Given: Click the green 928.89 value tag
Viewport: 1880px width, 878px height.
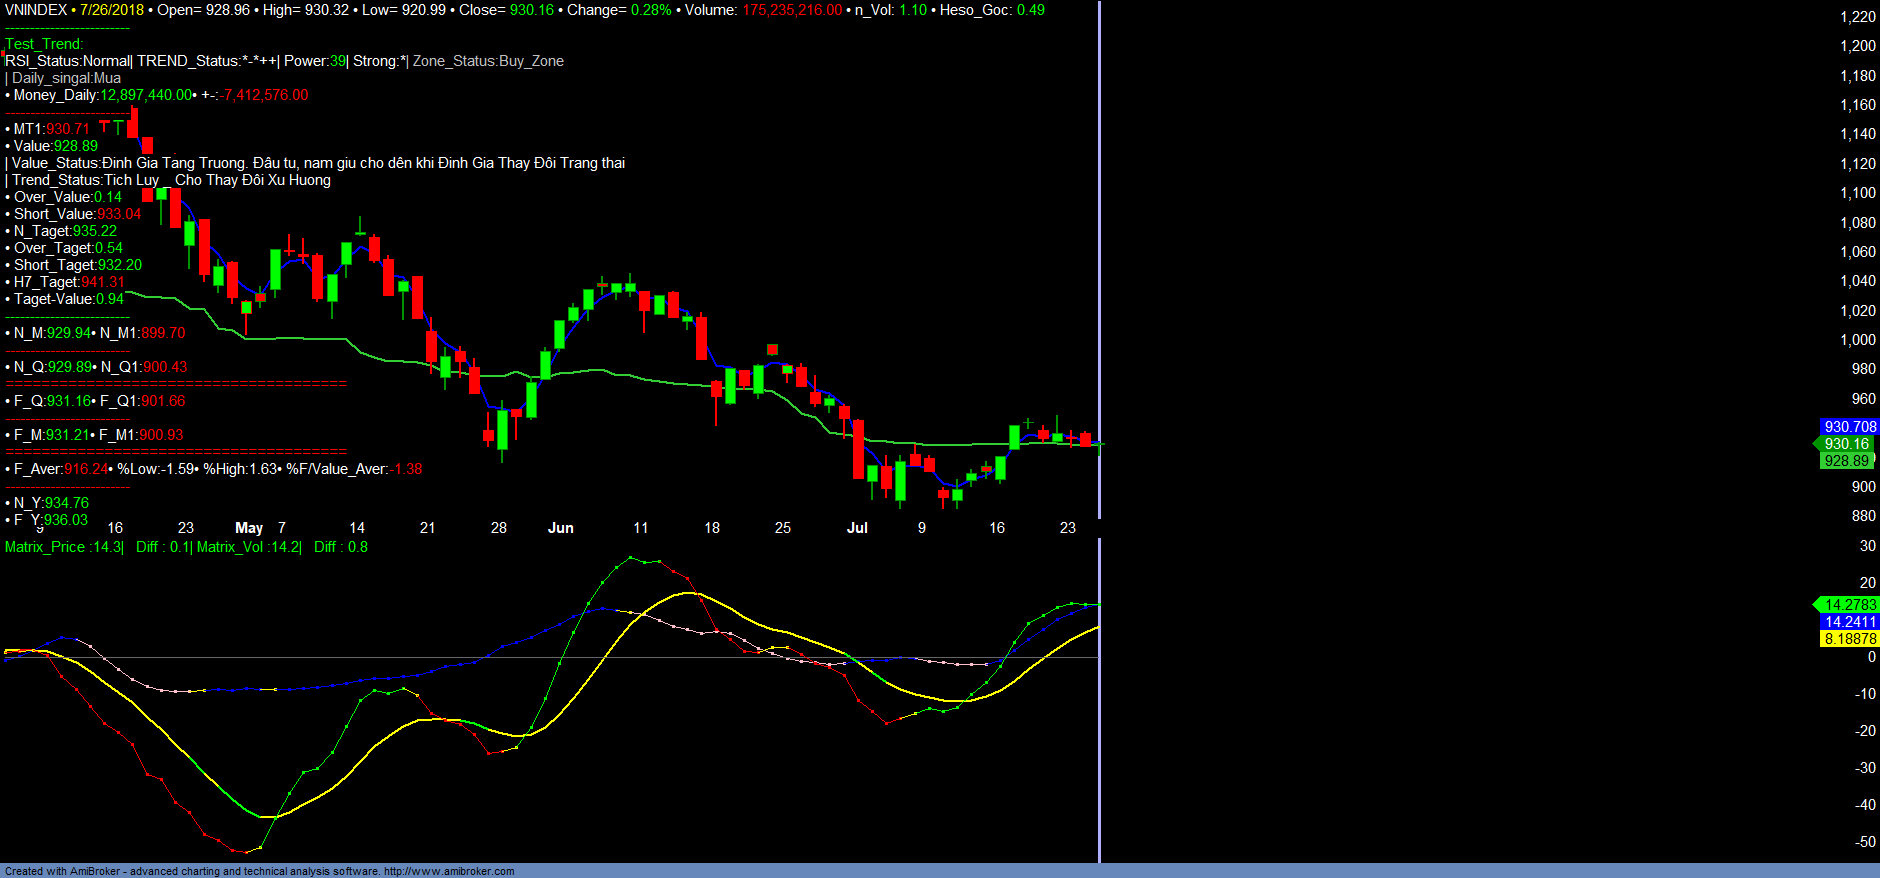Looking at the screenshot, I should (x=1846, y=461).
